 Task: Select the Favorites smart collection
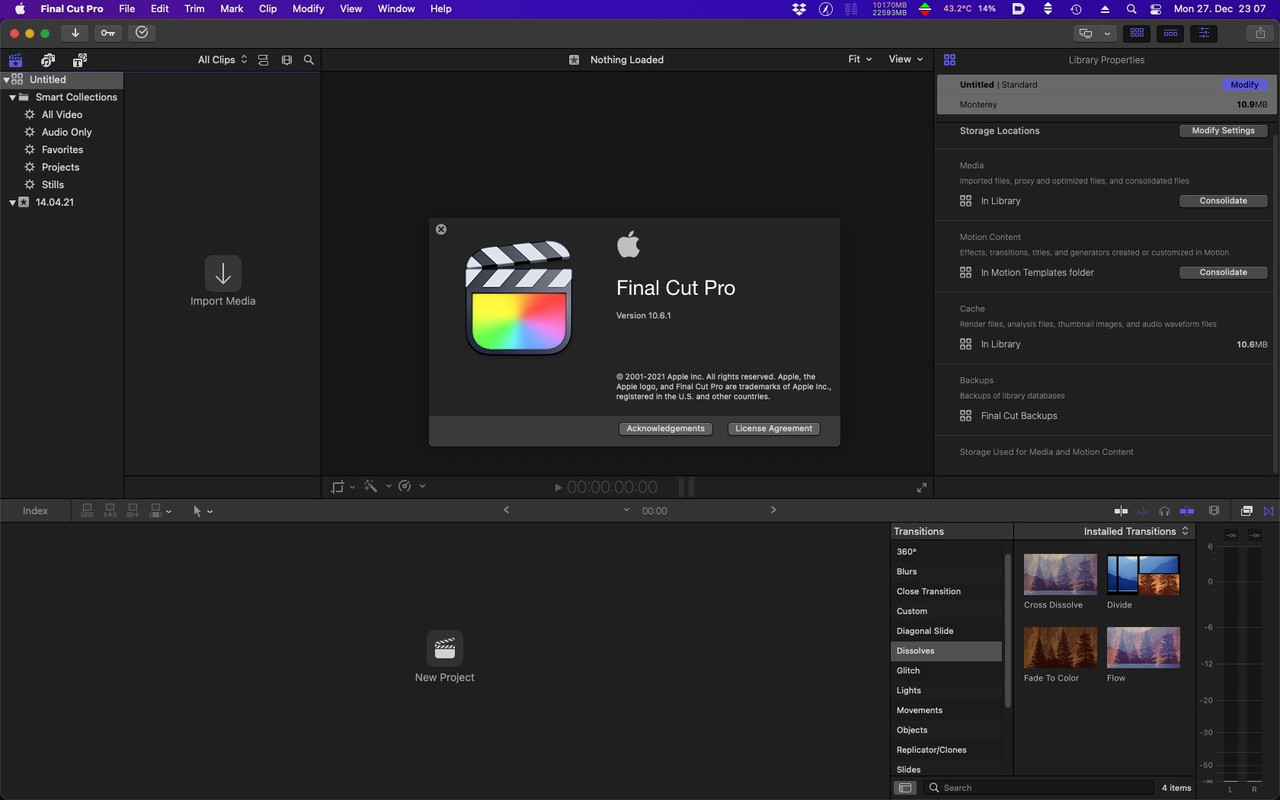62,150
